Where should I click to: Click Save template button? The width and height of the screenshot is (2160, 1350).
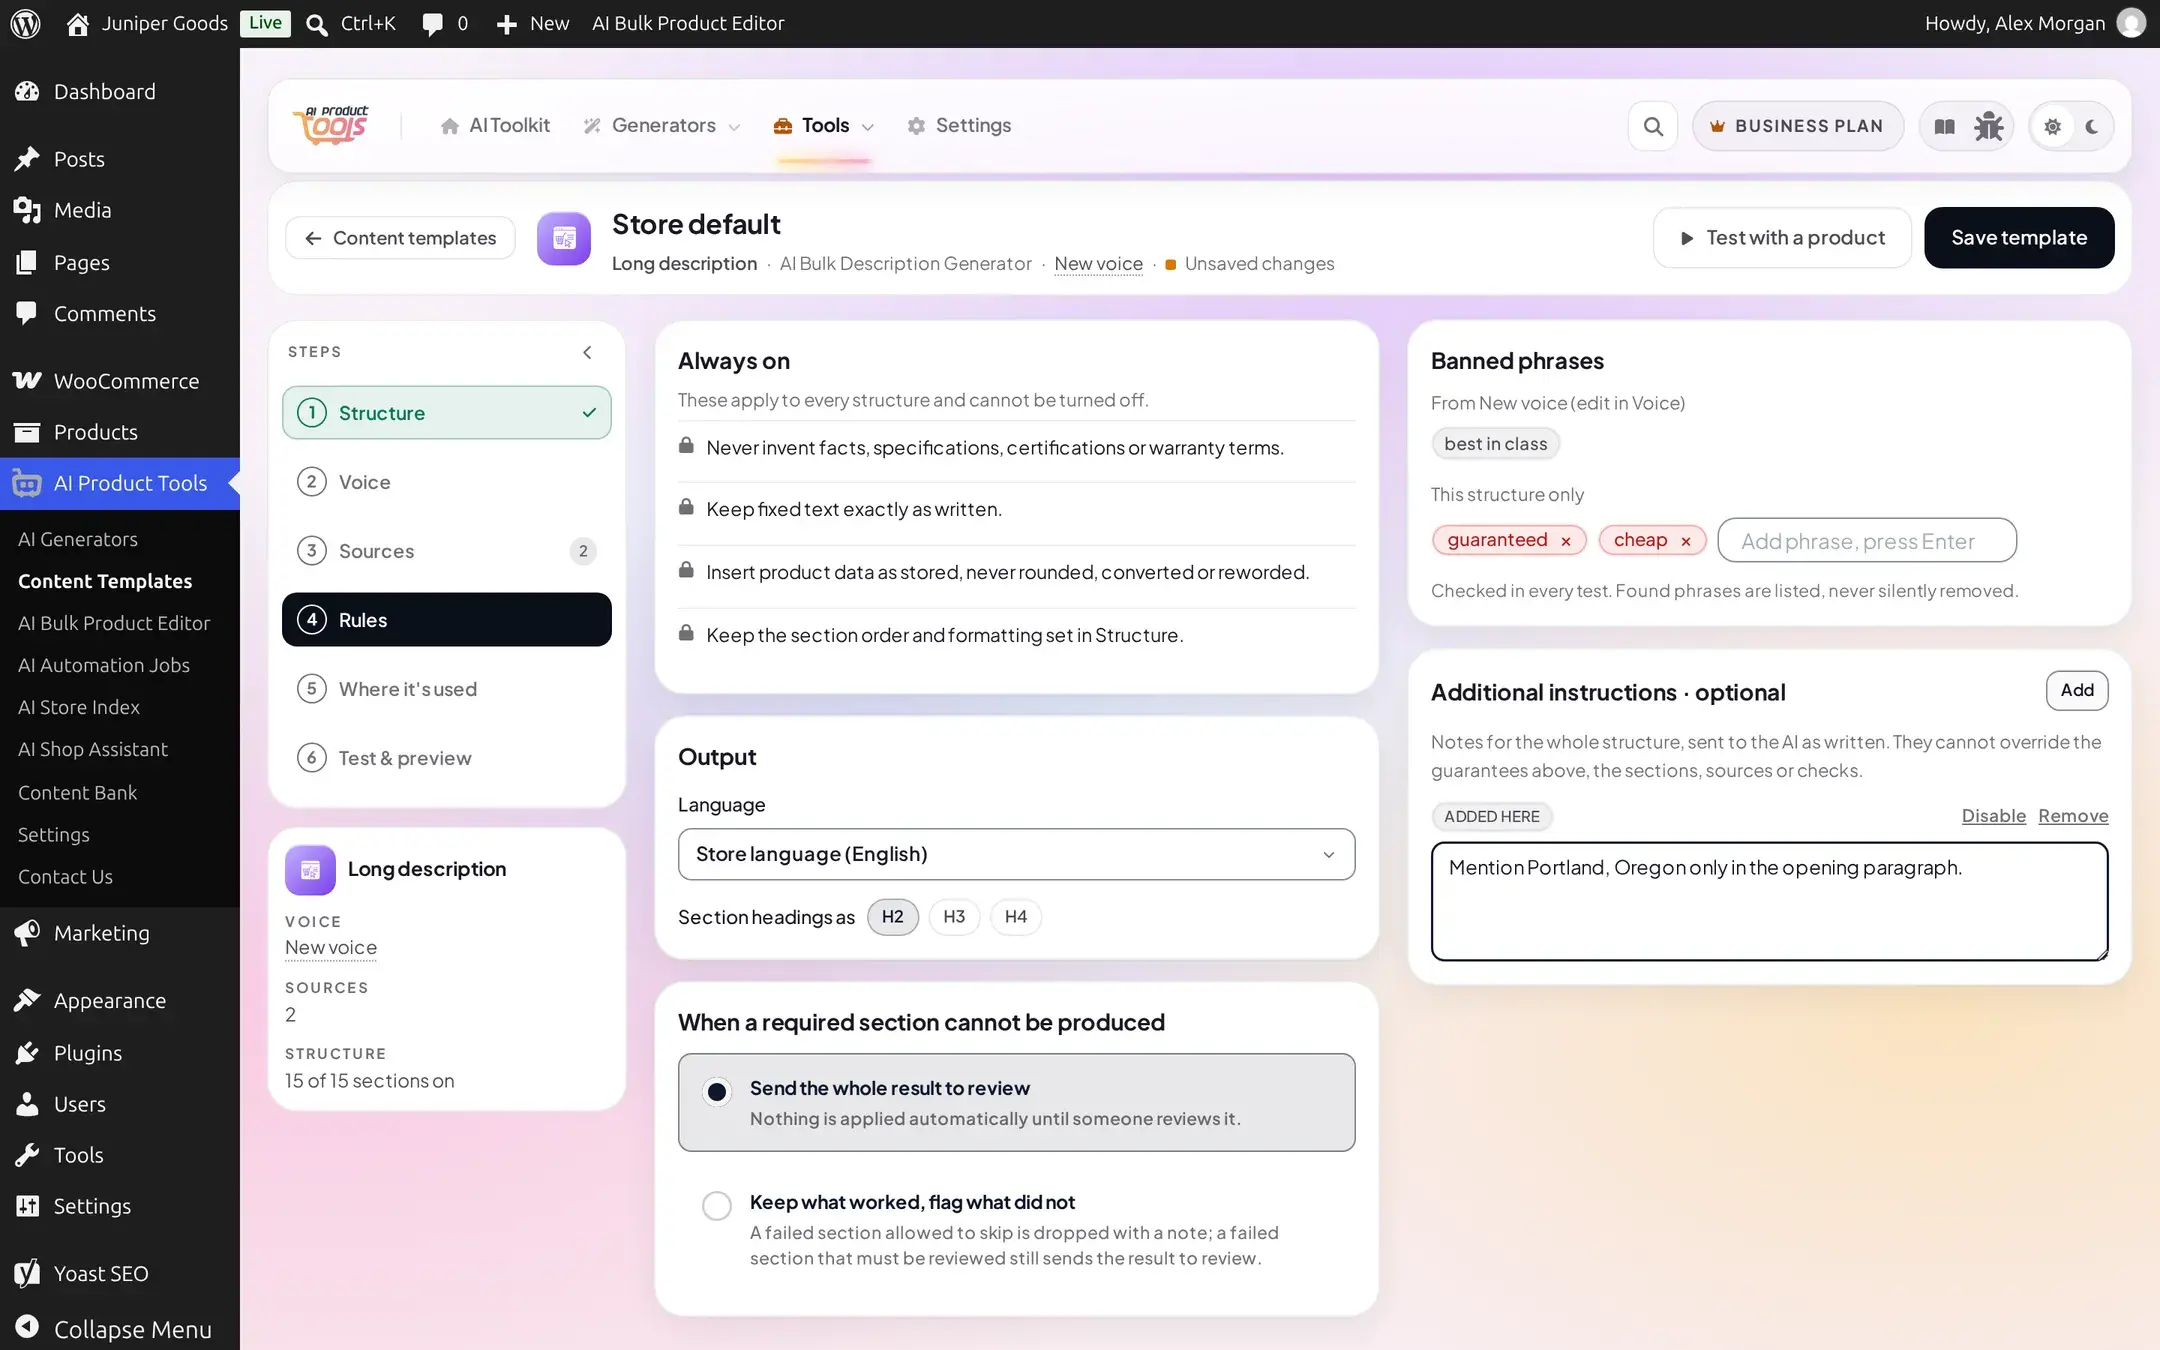point(2019,238)
